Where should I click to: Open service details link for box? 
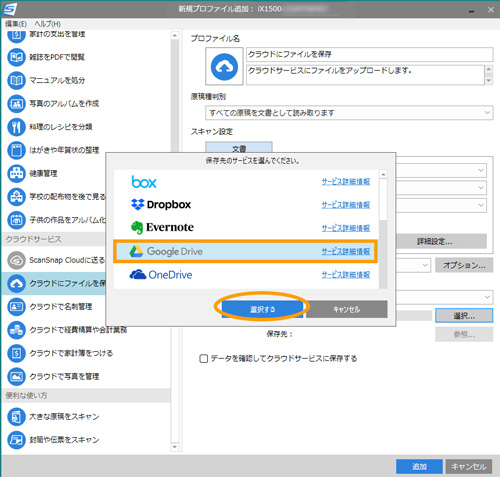click(346, 182)
